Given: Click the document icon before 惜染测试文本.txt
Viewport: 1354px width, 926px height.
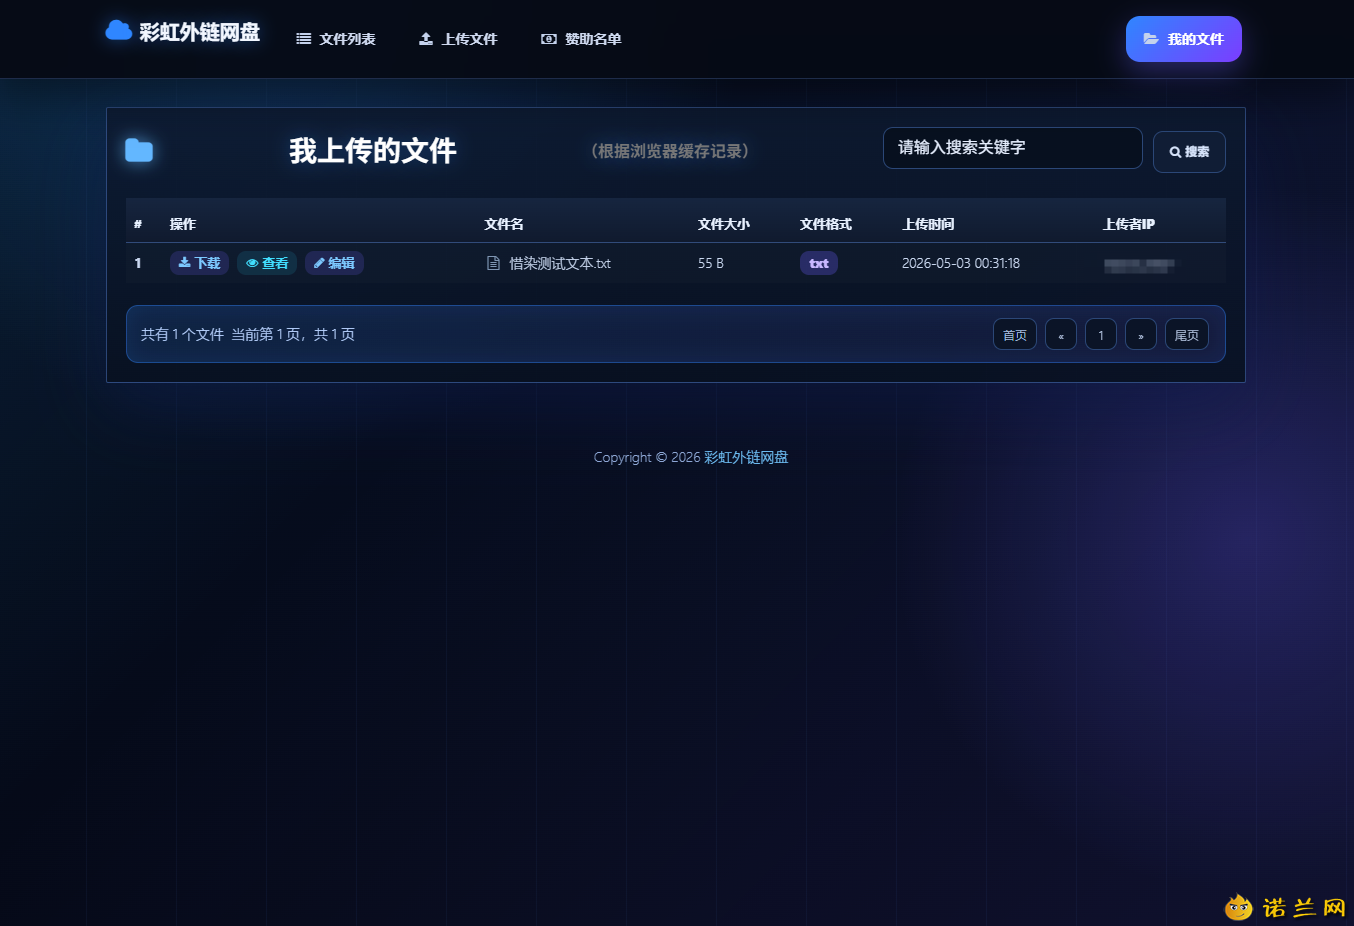Looking at the screenshot, I should (493, 263).
